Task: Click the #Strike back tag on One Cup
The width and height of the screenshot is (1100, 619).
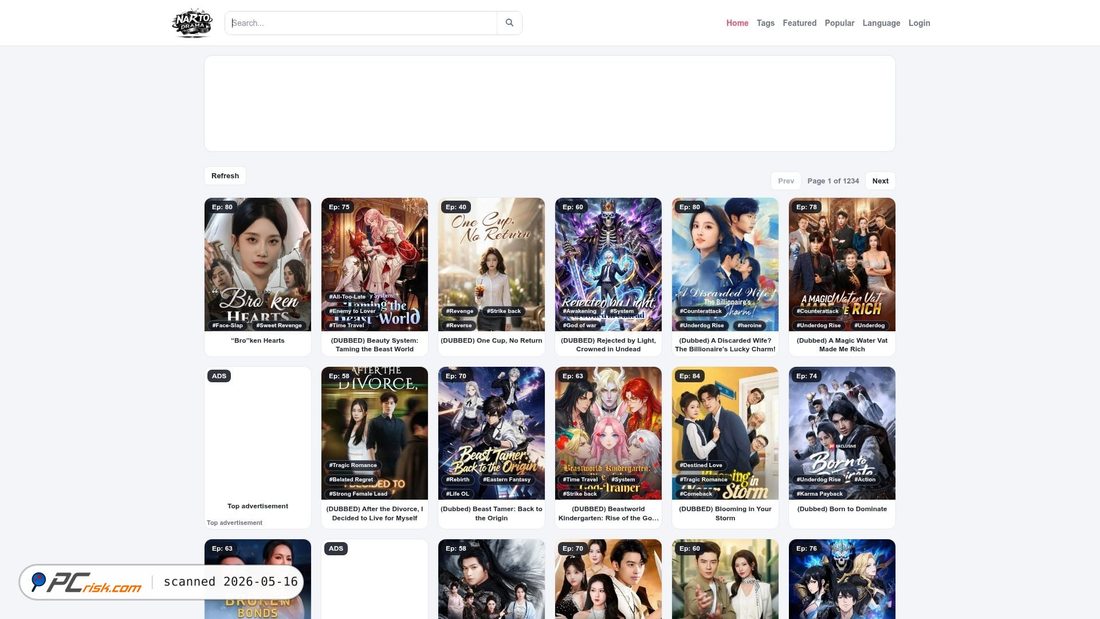Action: 504,311
